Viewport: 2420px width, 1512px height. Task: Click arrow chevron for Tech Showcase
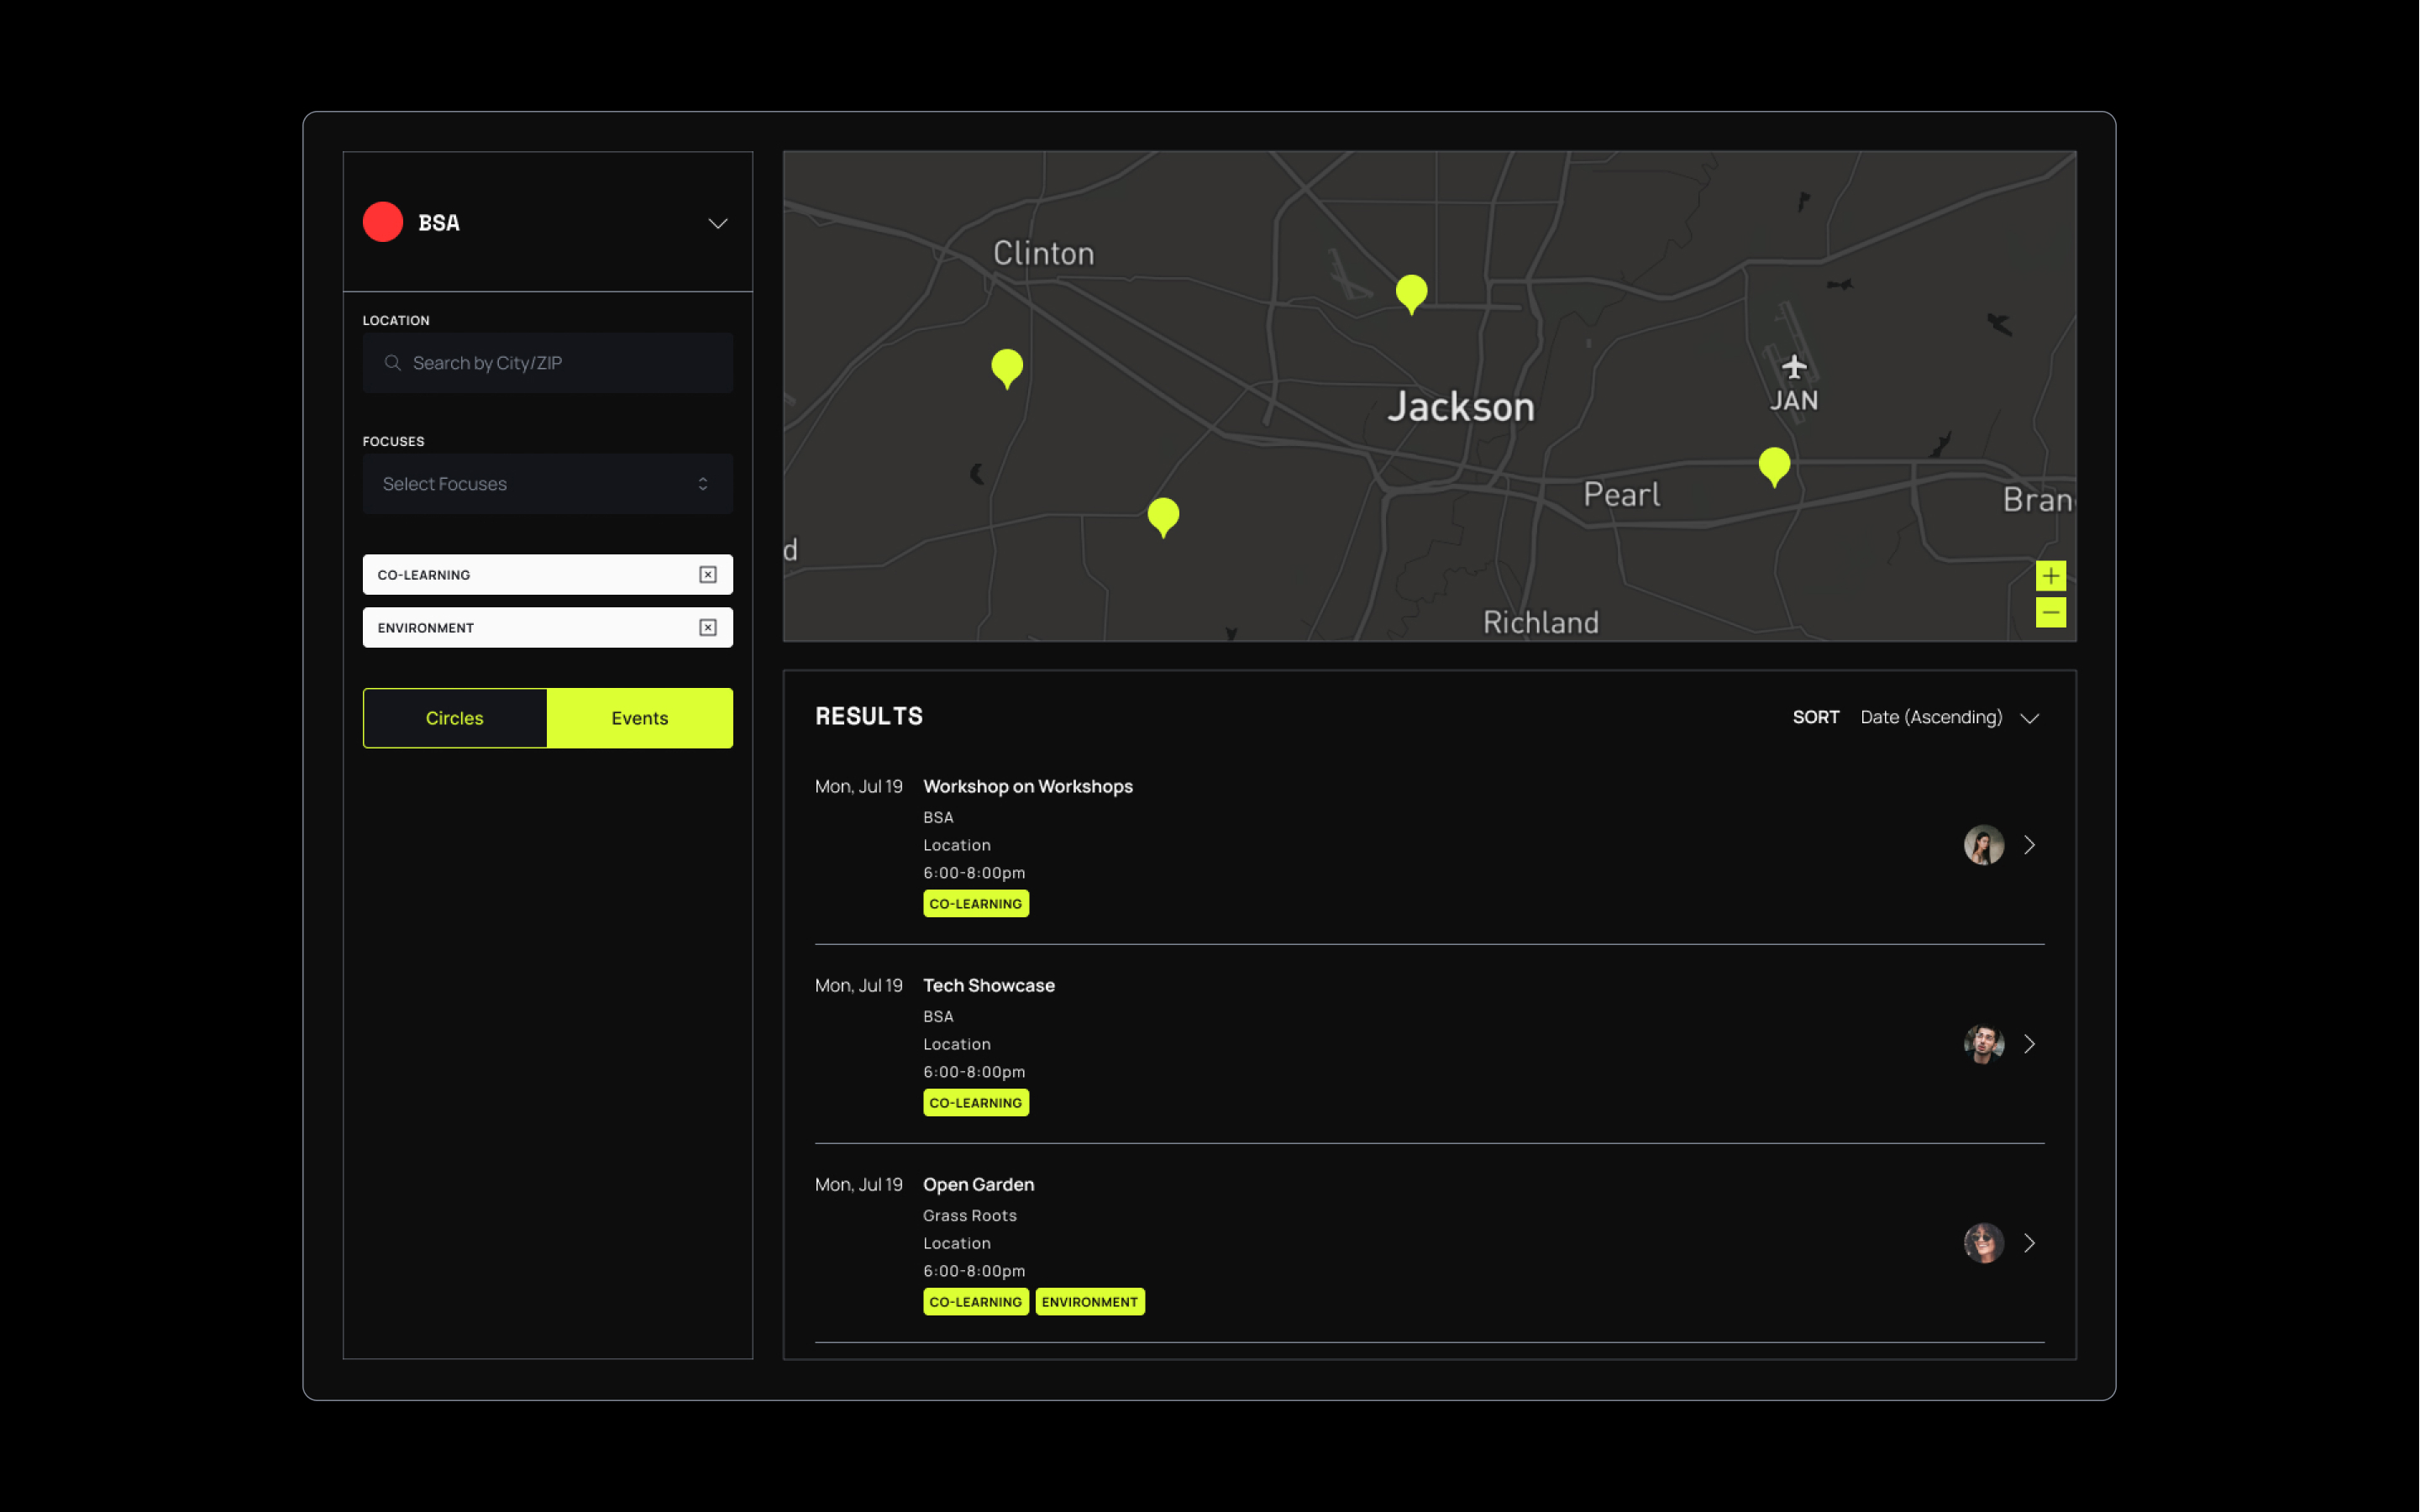tap(2029, 1044)
